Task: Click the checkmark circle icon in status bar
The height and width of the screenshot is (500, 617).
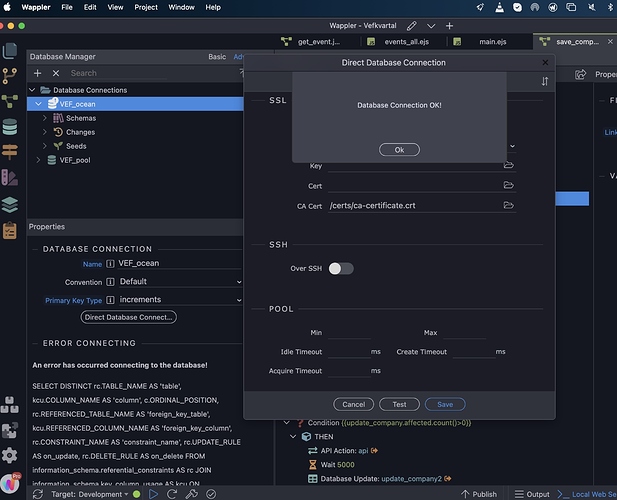Action: tap(211, 494)
